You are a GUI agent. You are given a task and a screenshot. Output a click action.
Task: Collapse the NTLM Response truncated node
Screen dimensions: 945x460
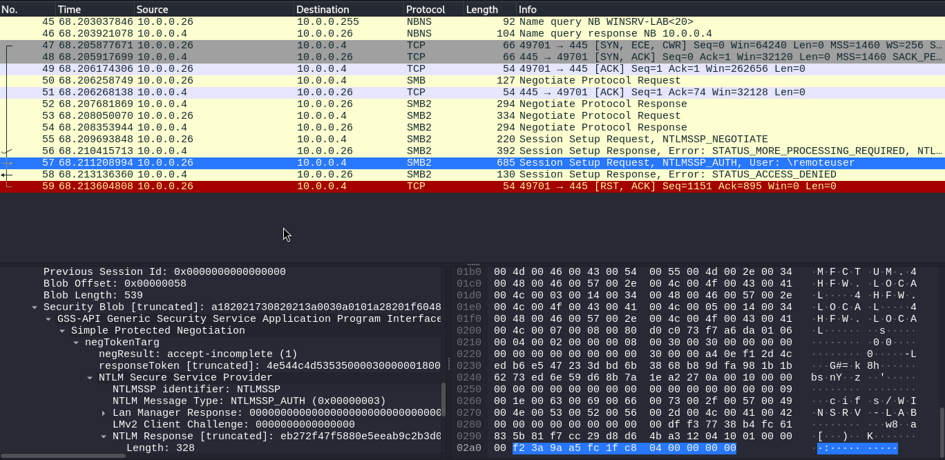pos(104,437)
